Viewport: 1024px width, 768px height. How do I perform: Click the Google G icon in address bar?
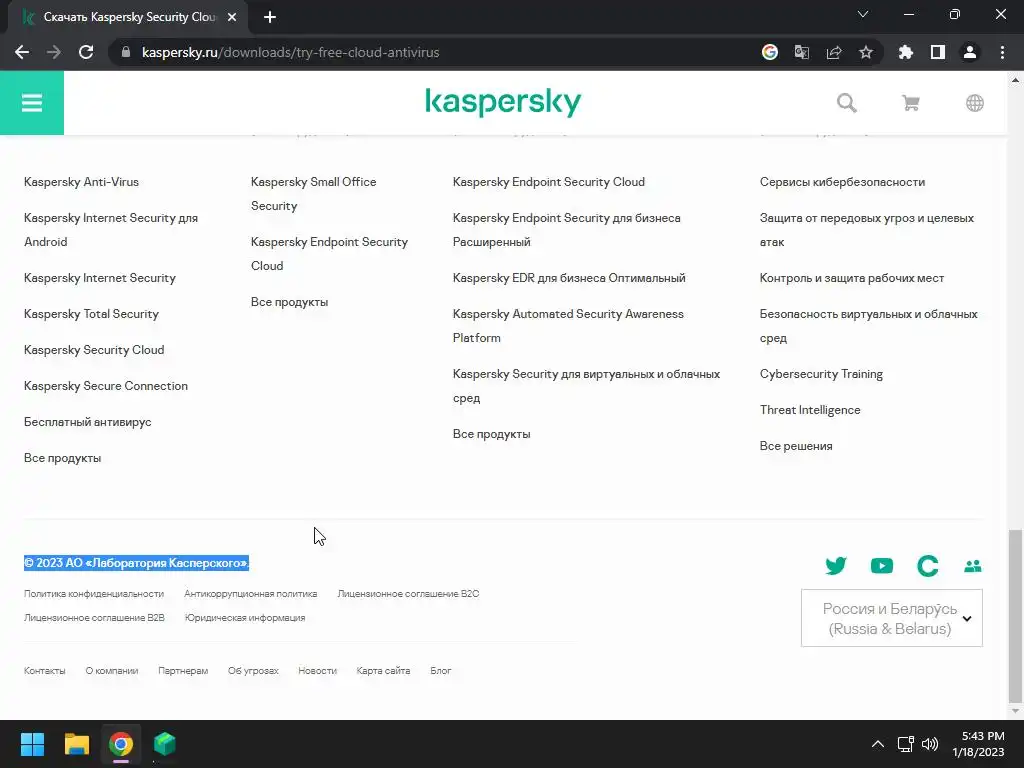pyautogui.click(x=770, y=52)
